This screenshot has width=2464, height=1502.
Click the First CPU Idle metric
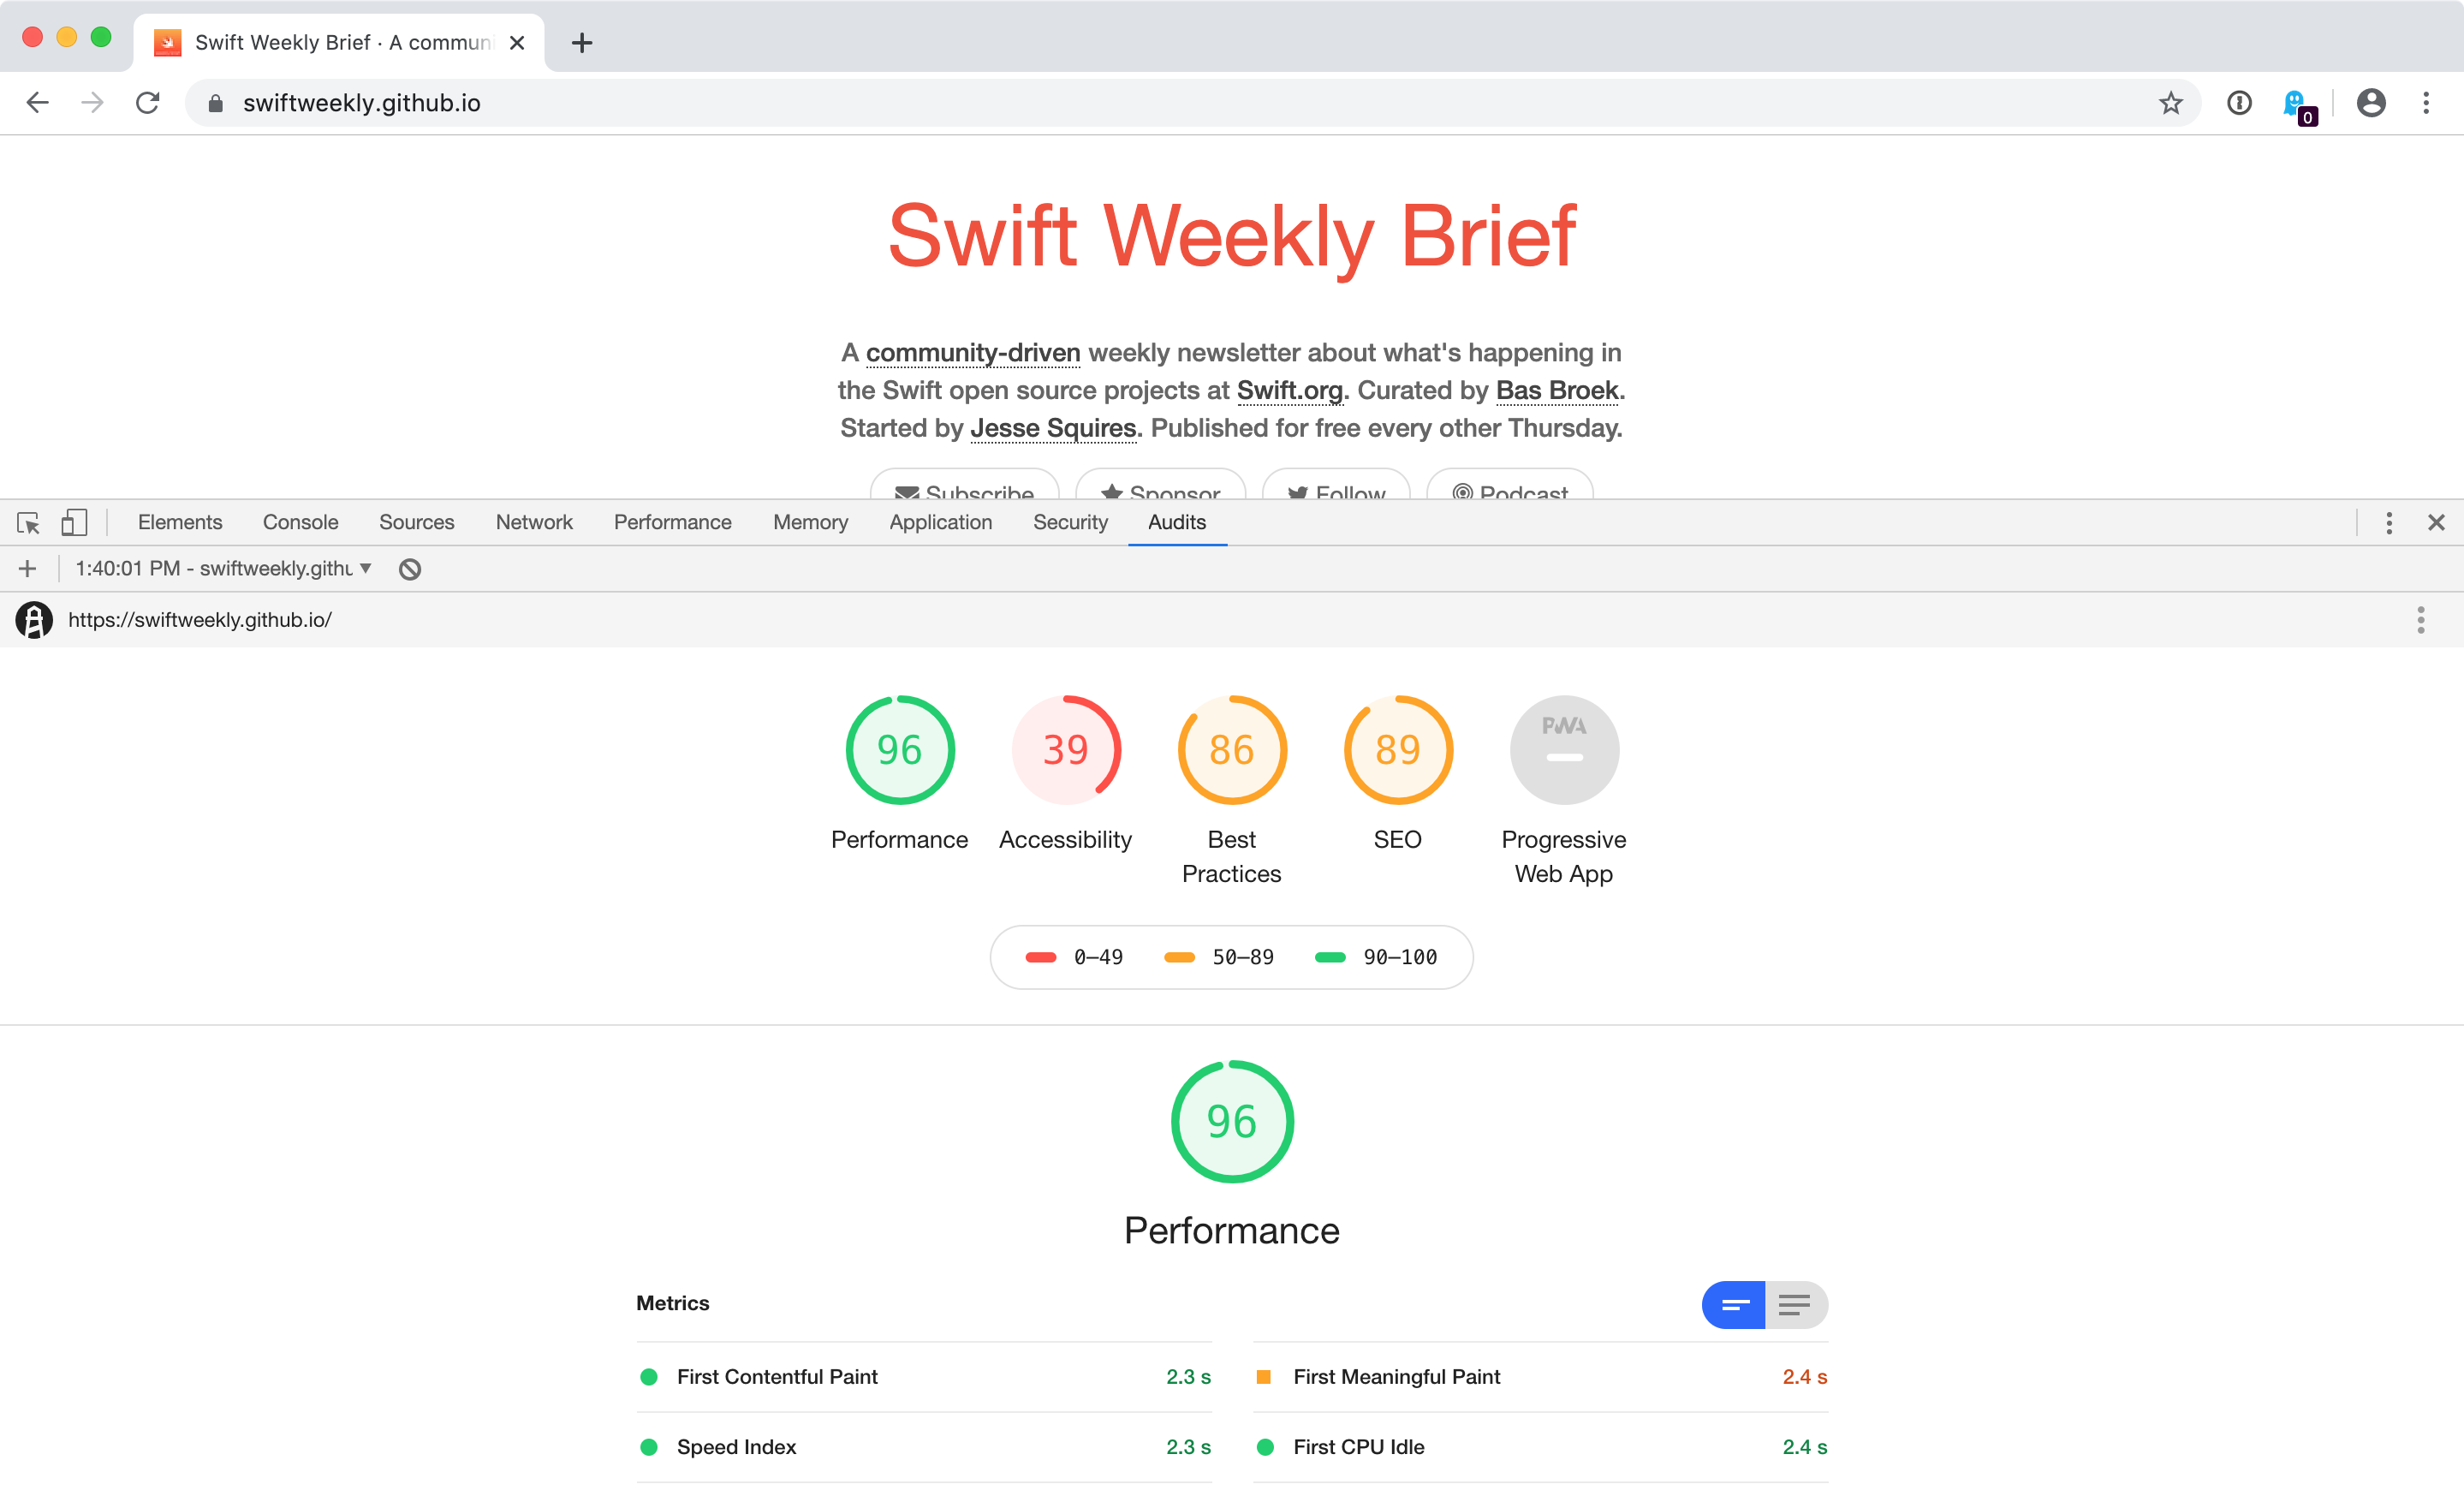click(x=1541, y=1447)
